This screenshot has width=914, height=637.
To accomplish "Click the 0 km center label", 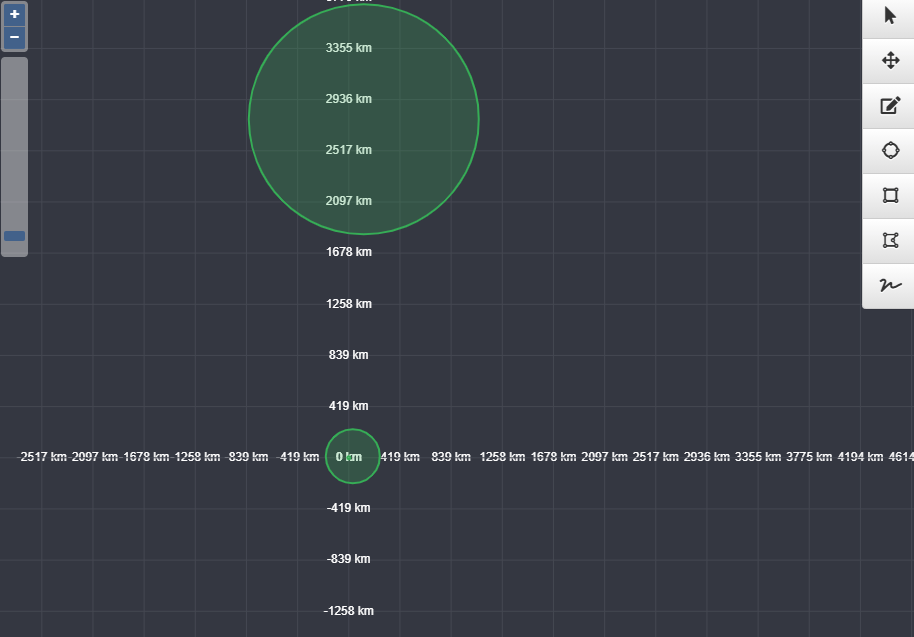I will pos(348,456).
